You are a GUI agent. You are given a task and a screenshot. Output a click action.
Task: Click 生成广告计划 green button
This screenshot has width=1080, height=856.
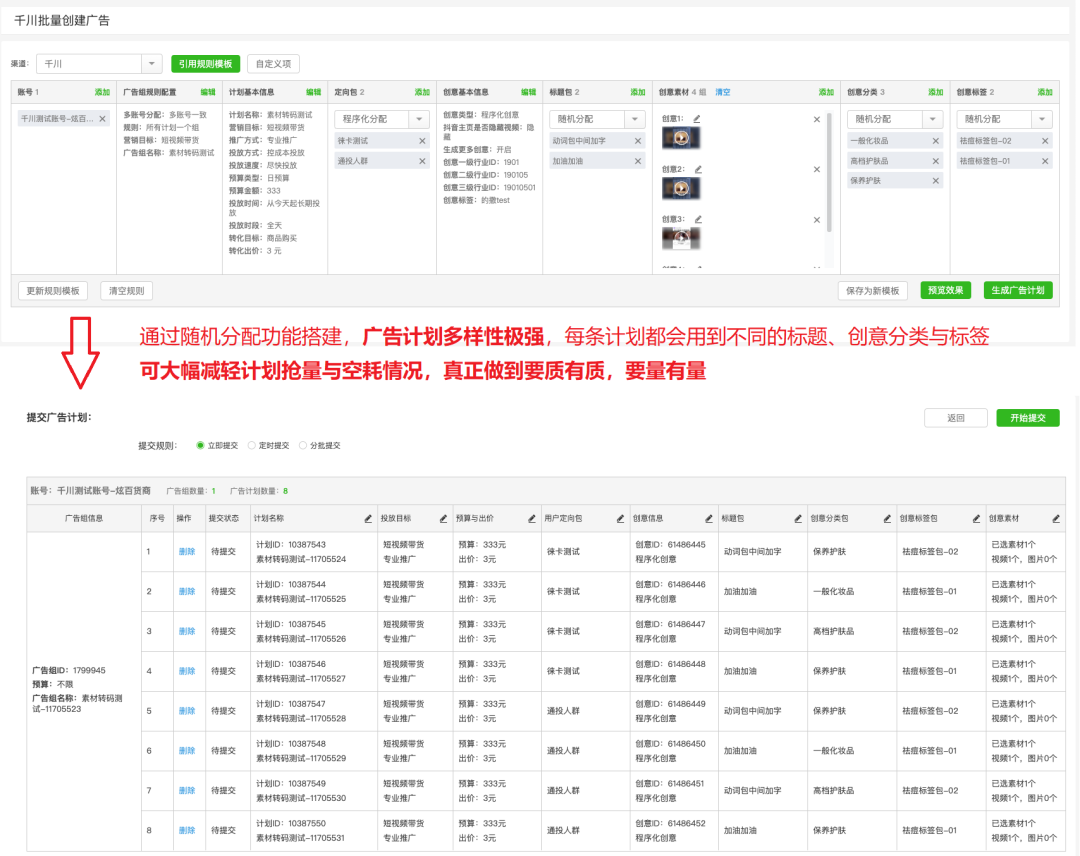(x=1018, y=291)
